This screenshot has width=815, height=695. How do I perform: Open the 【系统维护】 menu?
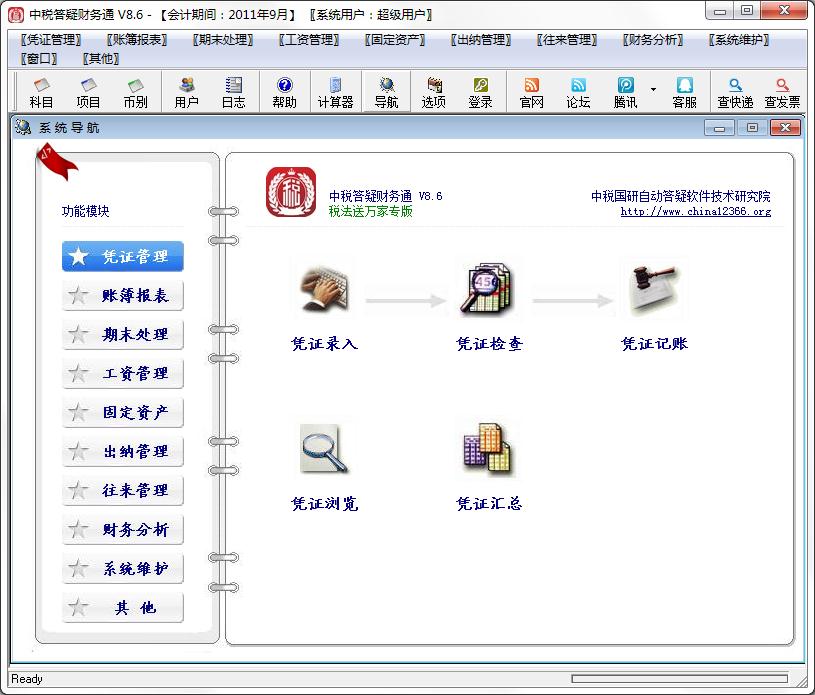tap(739, 40)
